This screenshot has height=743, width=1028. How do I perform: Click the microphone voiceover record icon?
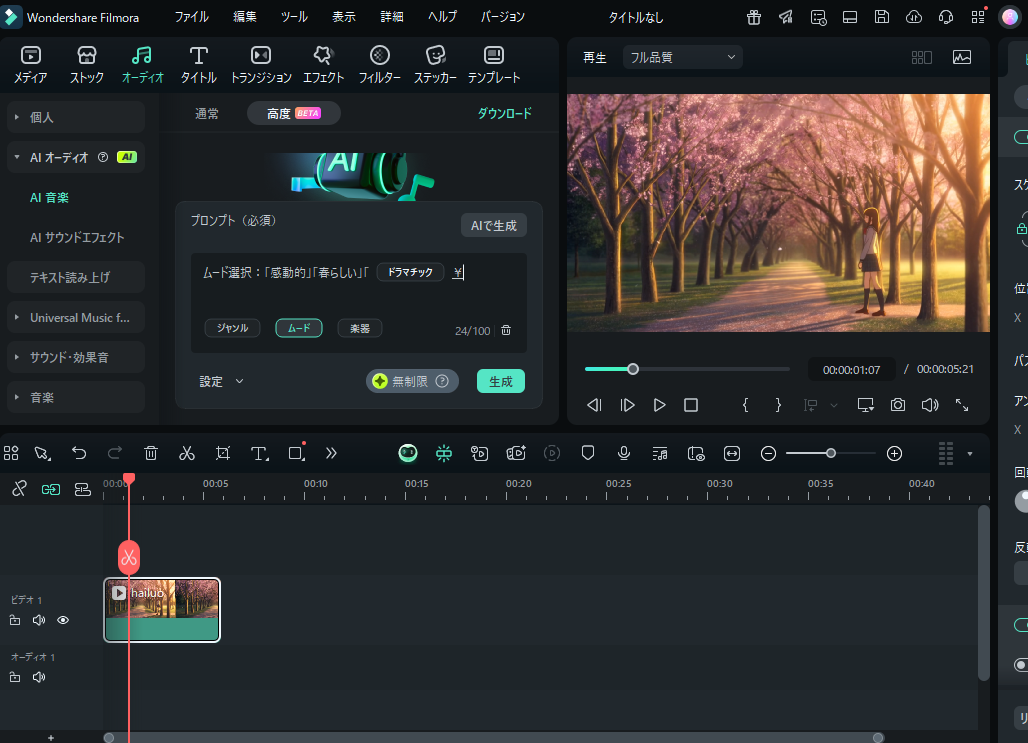624,453
